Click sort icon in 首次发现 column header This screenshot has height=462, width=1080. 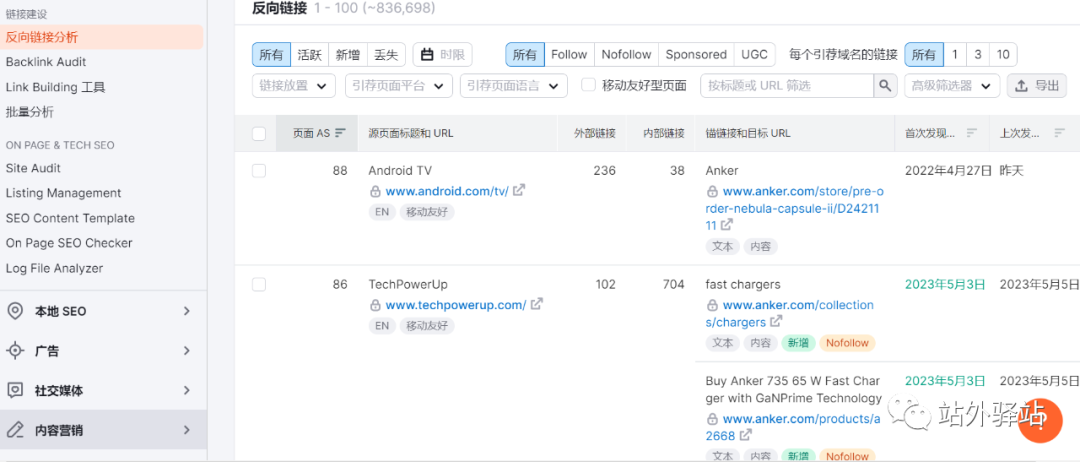tap(972, 133)
